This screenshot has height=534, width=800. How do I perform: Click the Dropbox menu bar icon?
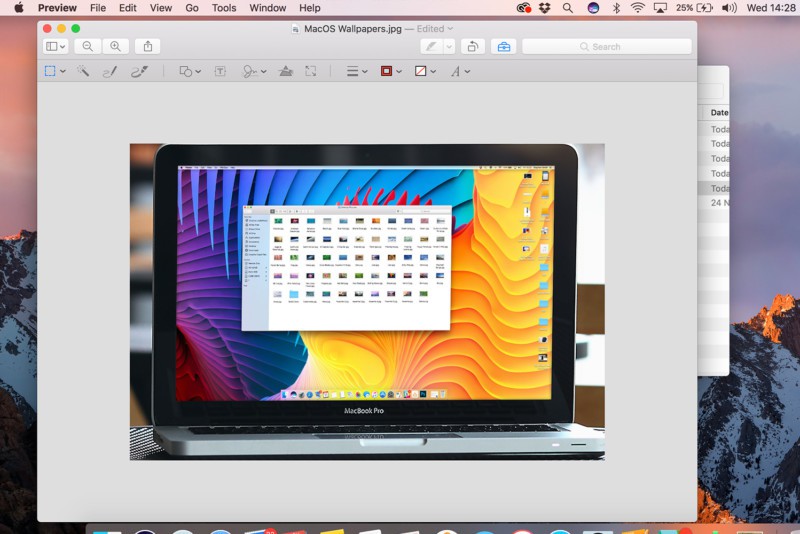click(x=545, y=8)
